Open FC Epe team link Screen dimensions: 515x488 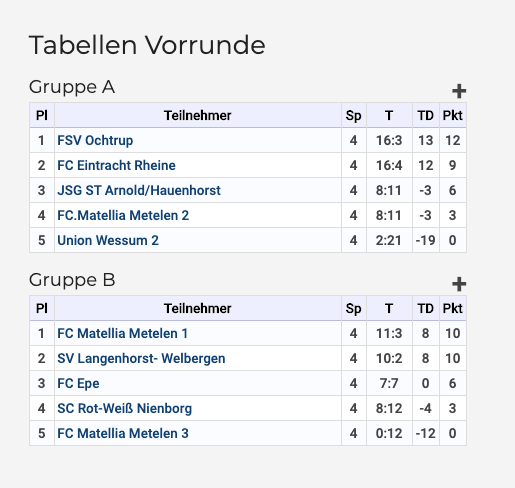tap(78, 383)
